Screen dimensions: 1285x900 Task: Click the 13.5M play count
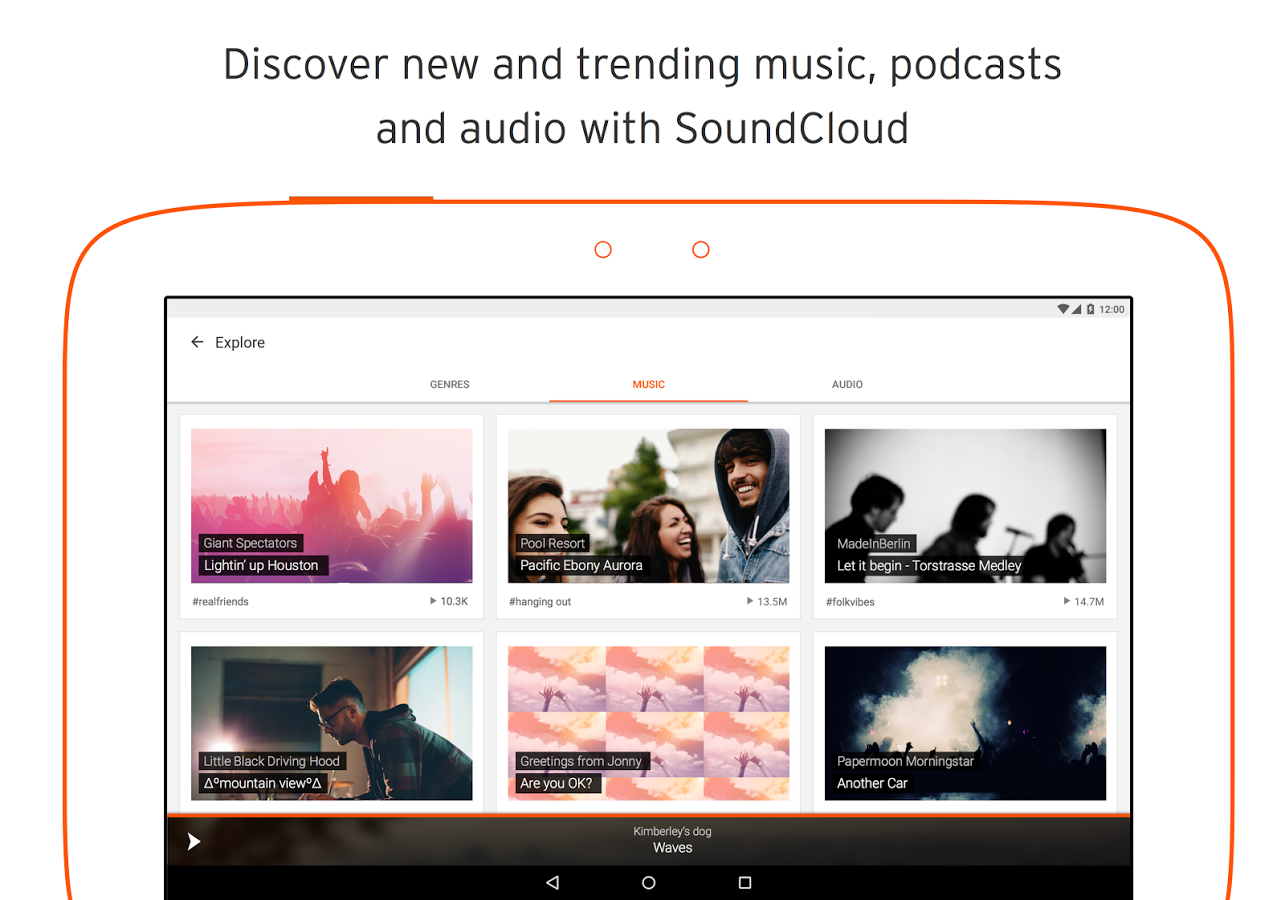pyautogui.click(x=767, y=602)
